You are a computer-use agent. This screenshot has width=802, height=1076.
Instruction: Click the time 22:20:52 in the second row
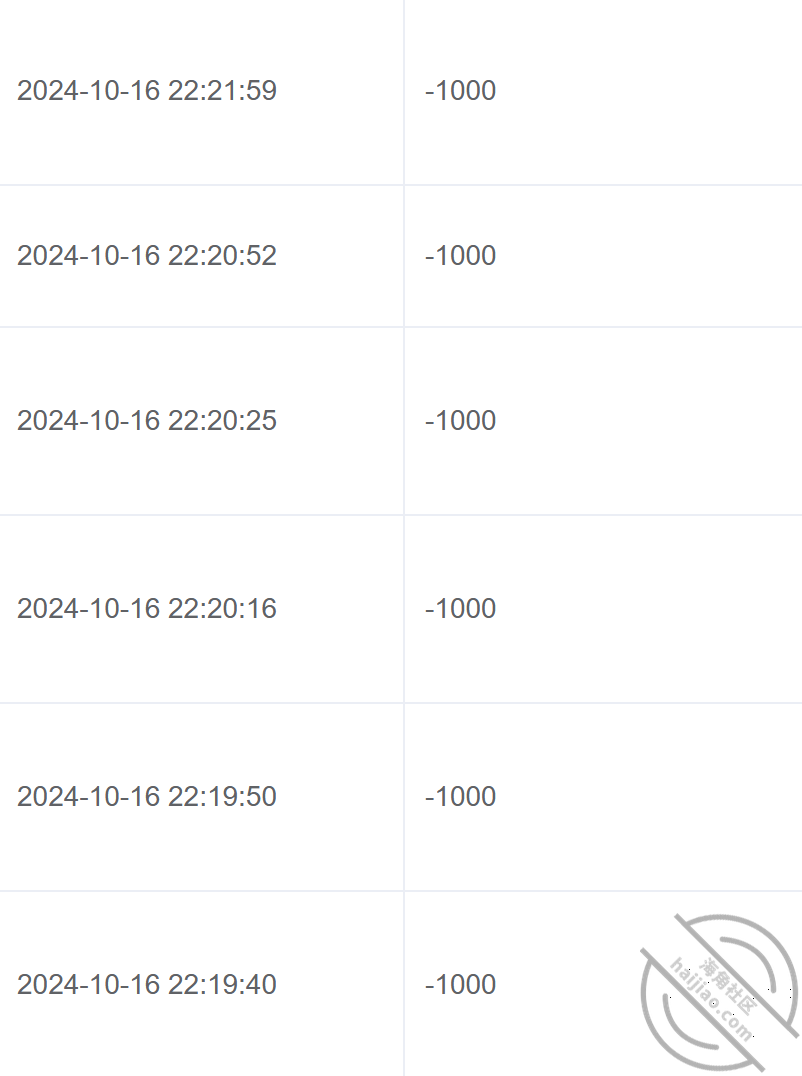(222, 255)
